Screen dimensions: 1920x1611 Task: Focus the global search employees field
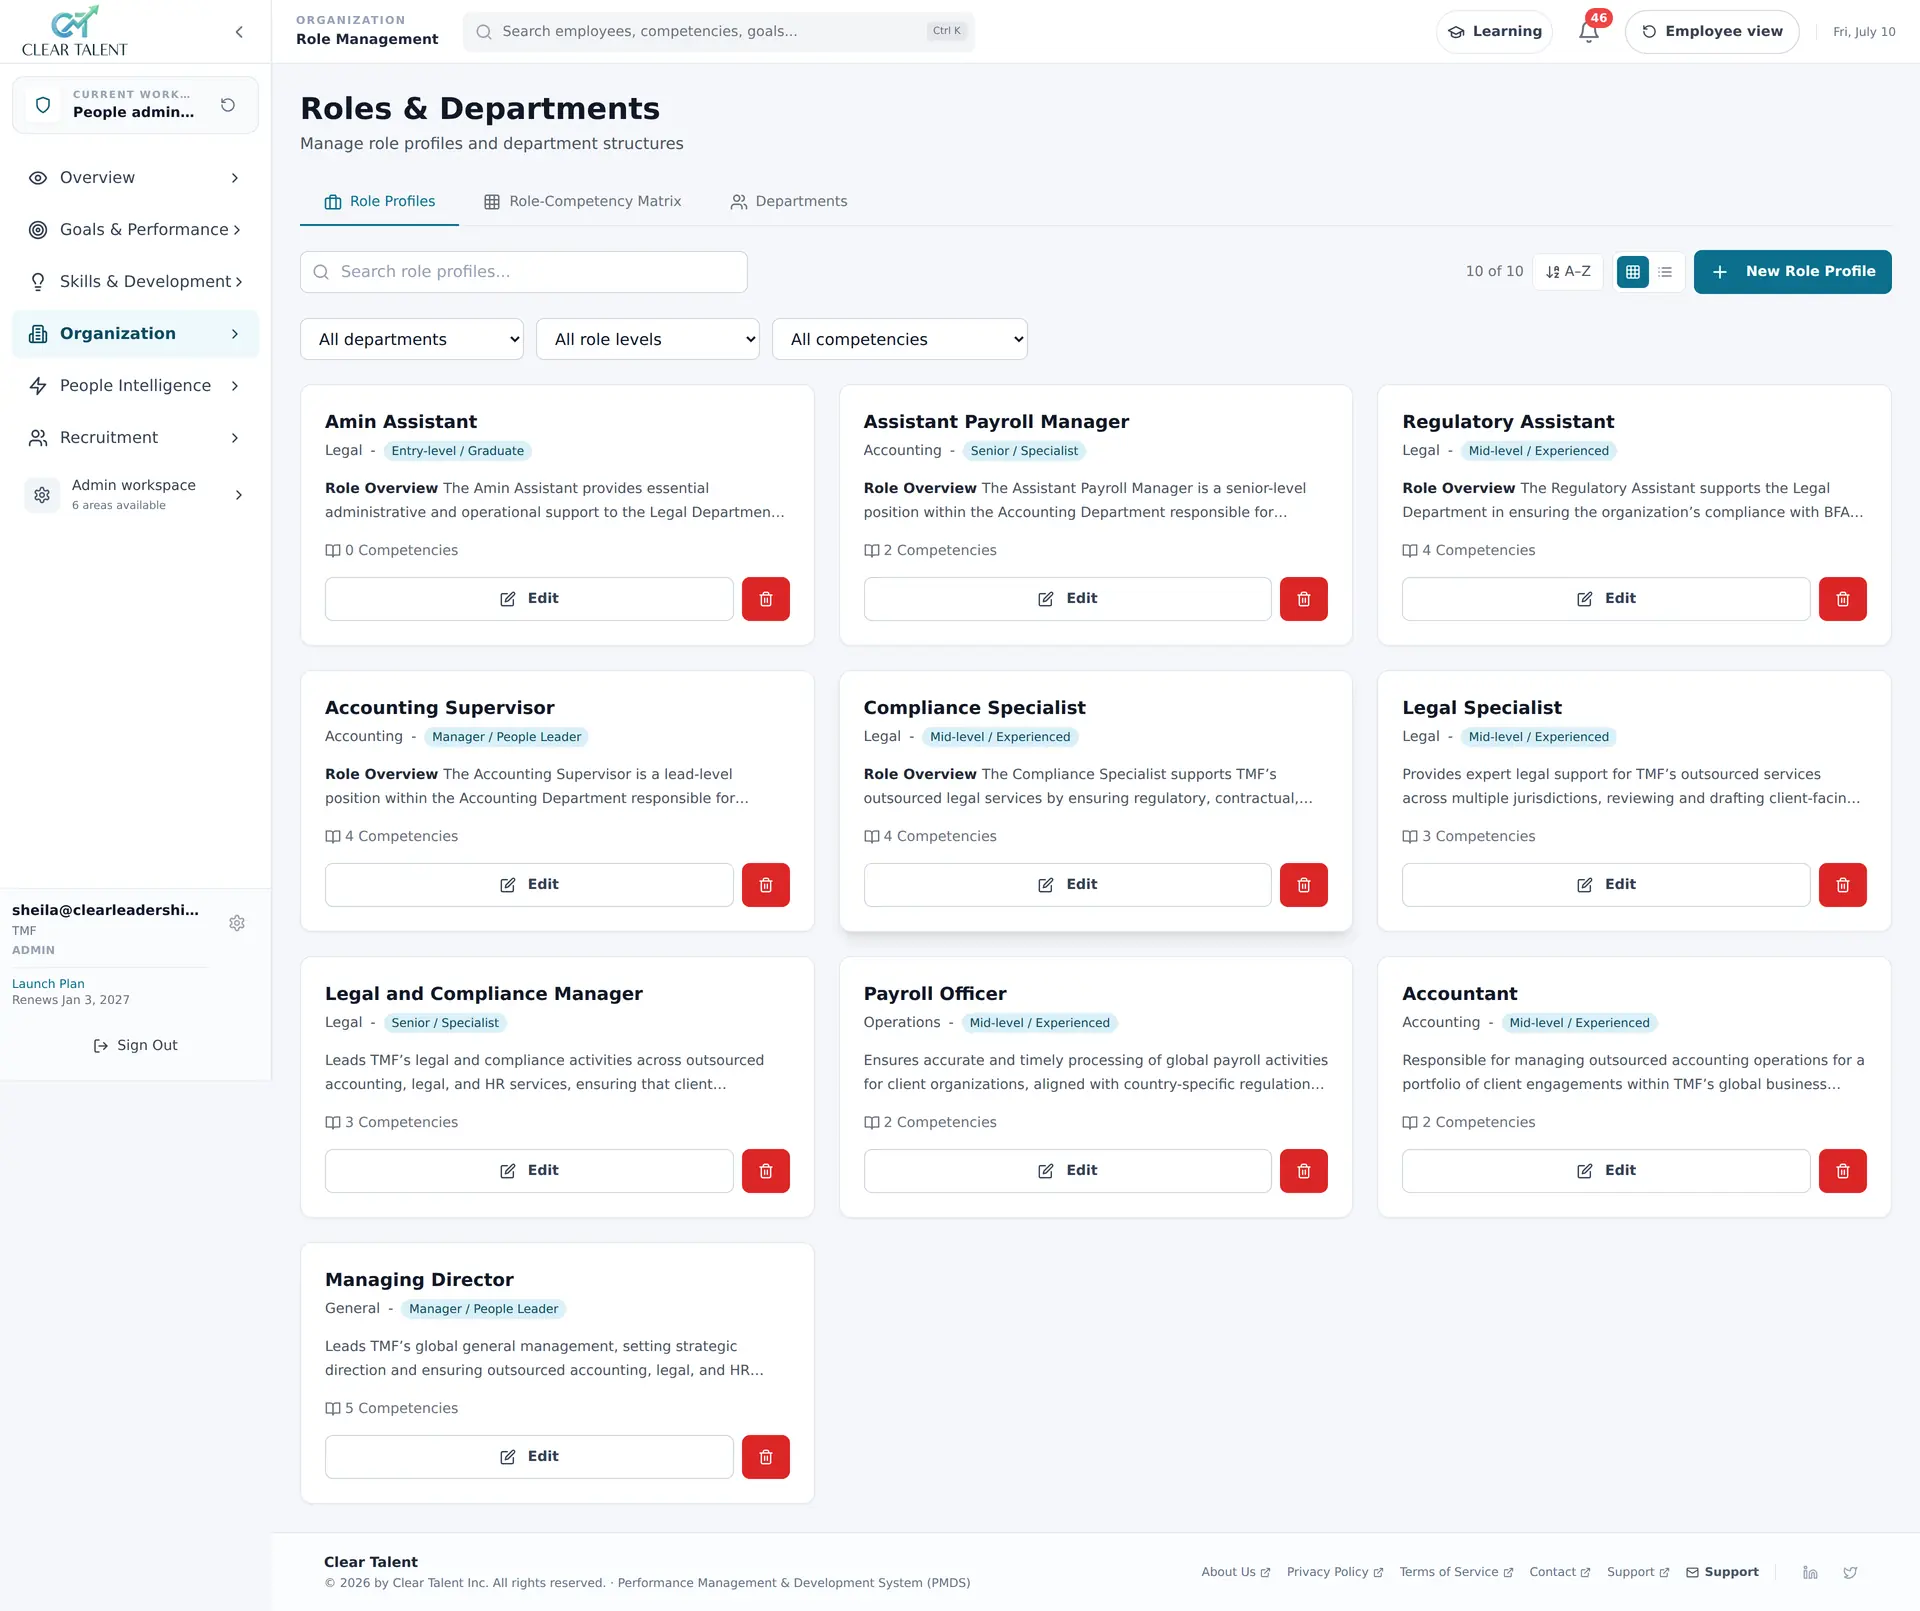[x=718, y=32]
